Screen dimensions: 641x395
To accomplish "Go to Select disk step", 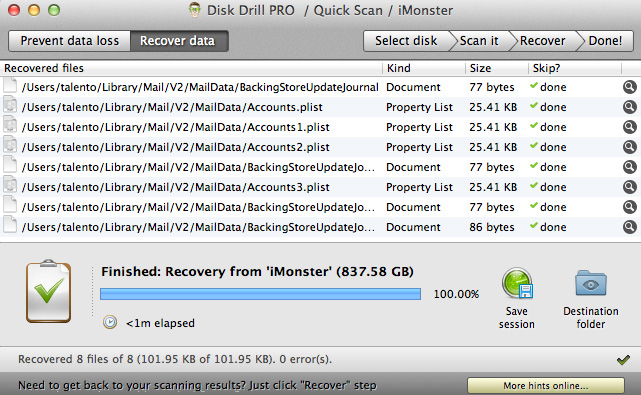I will pyautogui.click(x=407, y=41).
